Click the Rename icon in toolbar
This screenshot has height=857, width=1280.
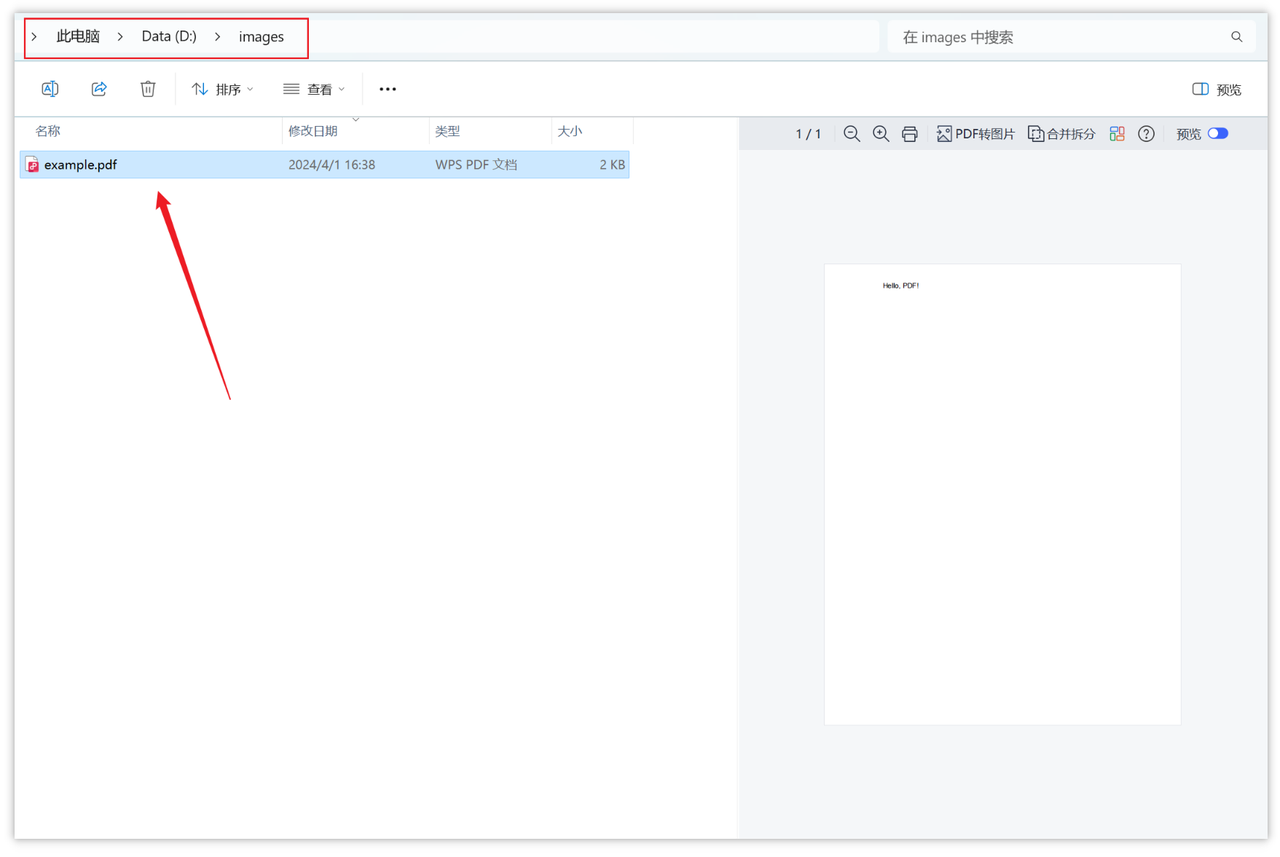pyautogui.click(x=50, y=89)
